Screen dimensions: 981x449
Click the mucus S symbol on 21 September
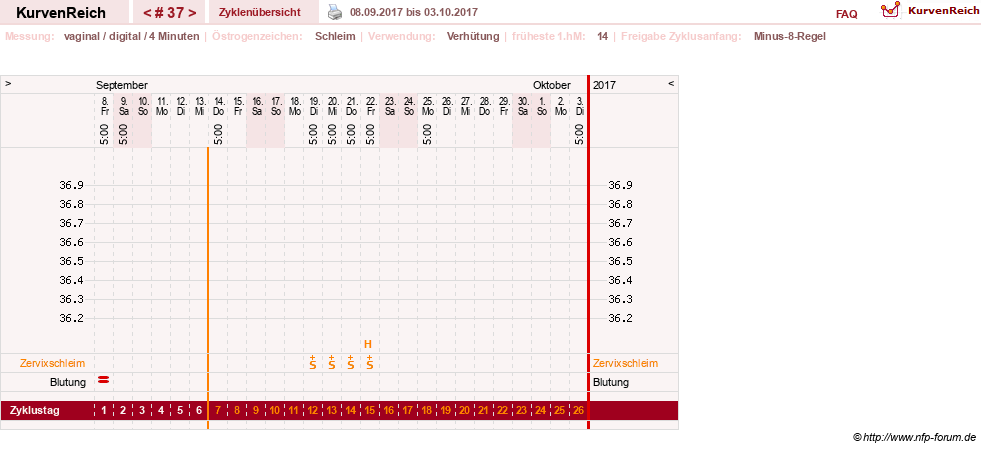[350, 363]
